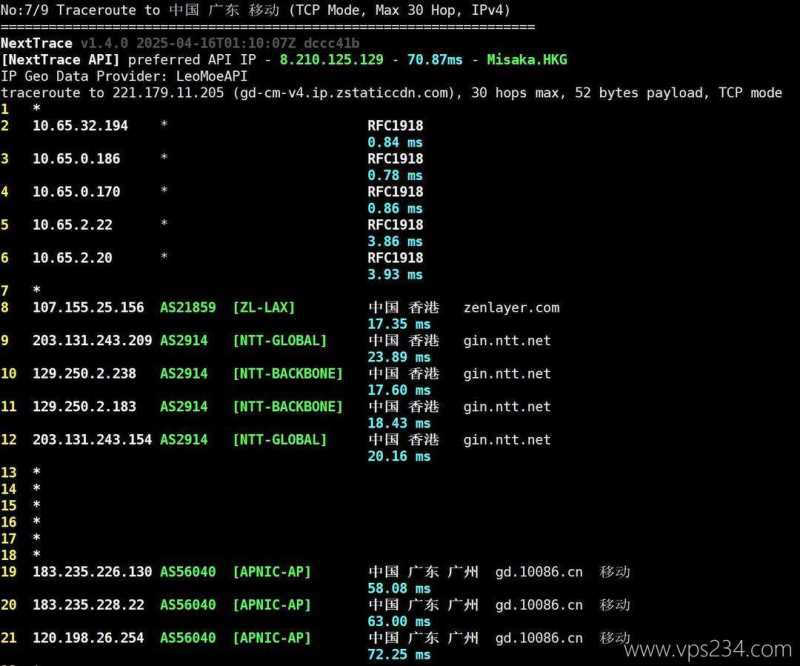
Task: Click the zenlayer.com domain at hop 8
Action: pos(511,308)
